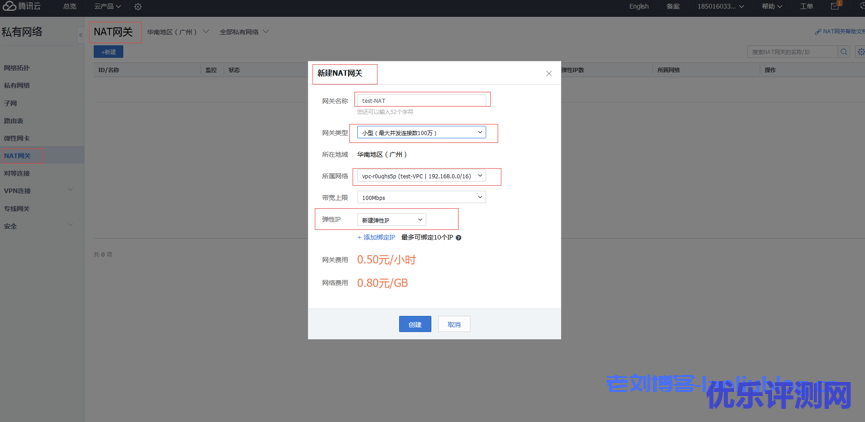Click the Tencent Cloud logo
The image size is (865, 422).
23,7
